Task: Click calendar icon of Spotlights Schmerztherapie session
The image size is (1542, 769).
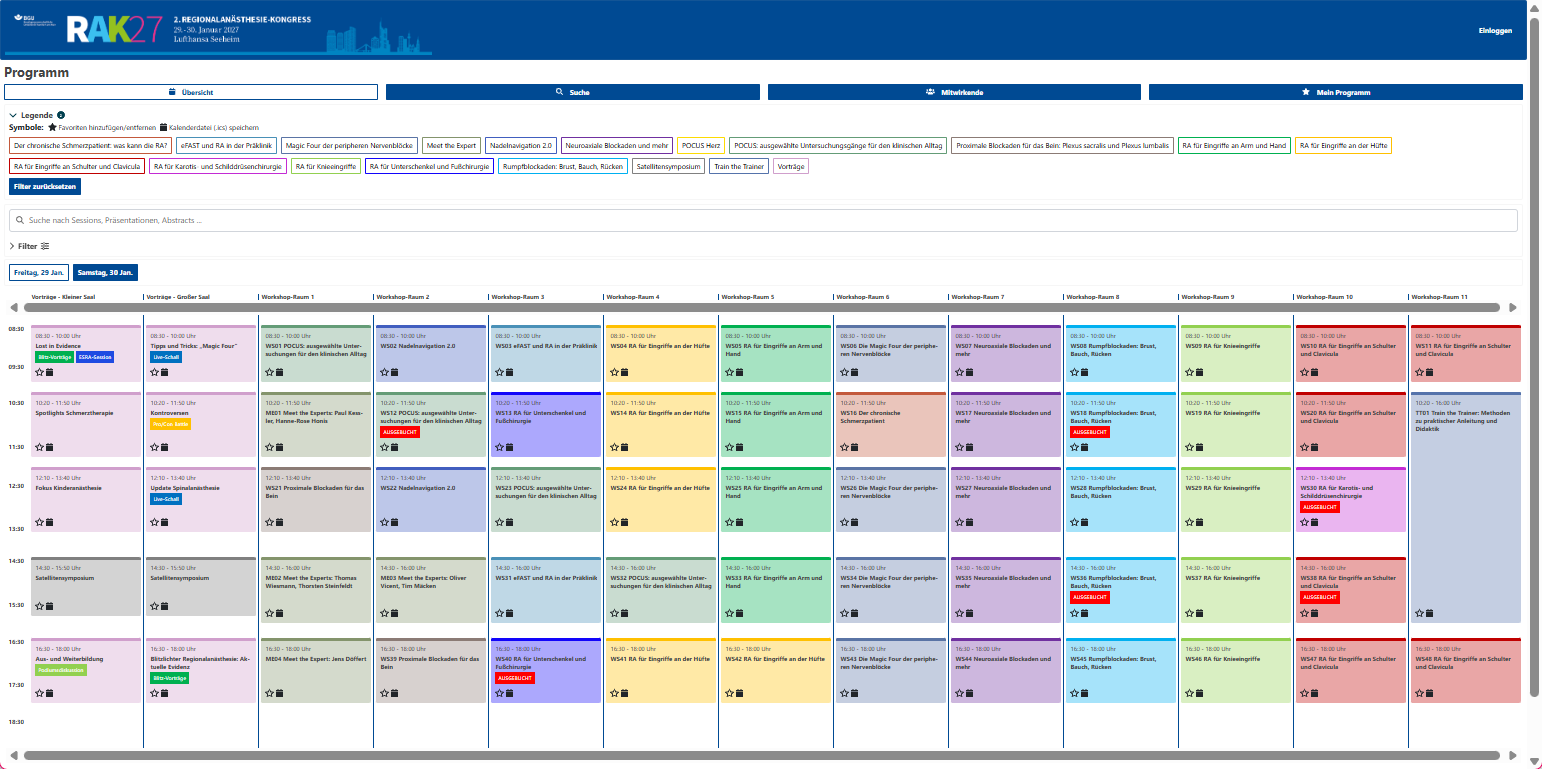Action: [x=50, y=447]
